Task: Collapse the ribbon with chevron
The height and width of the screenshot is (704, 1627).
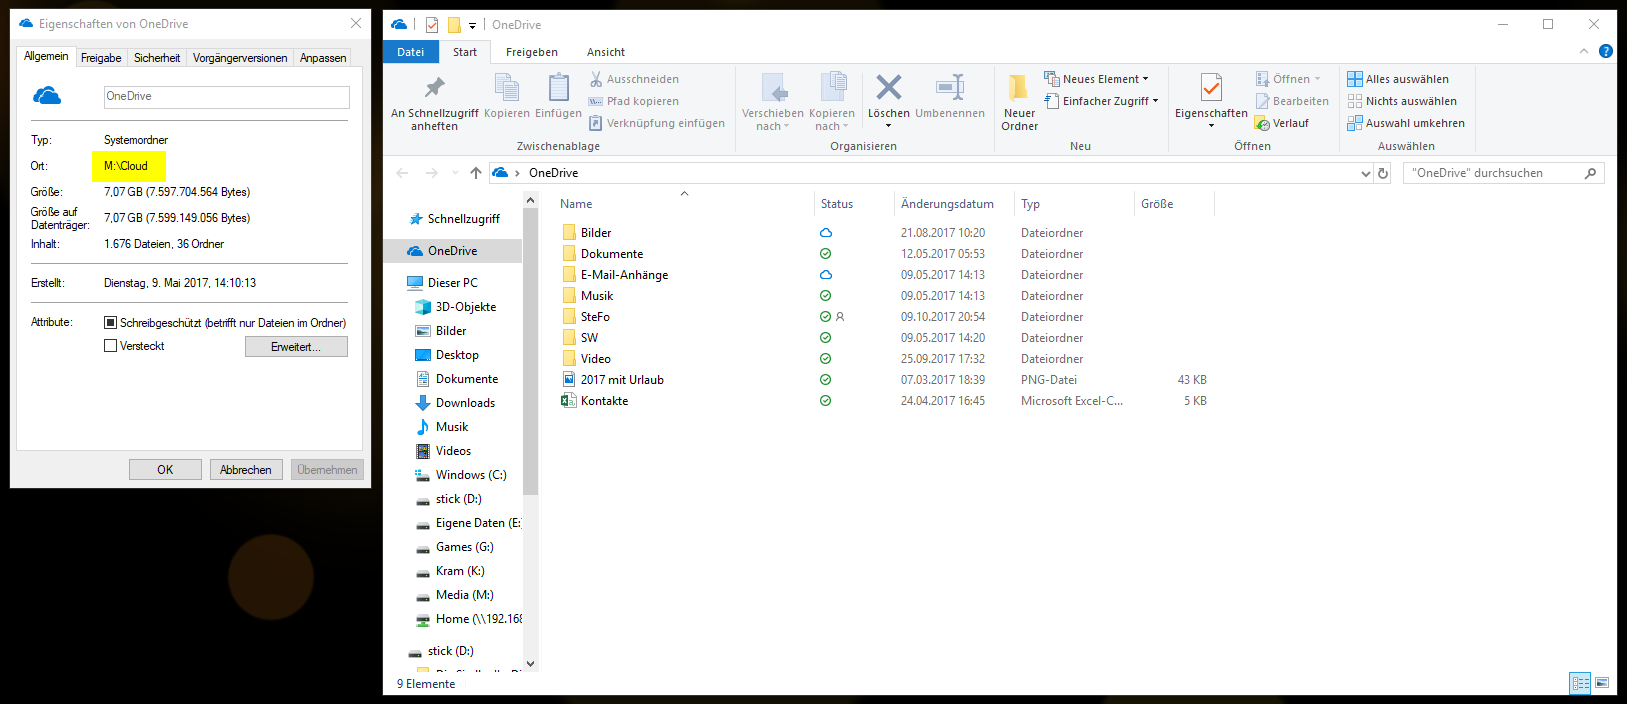Action: click(1583, 51)
